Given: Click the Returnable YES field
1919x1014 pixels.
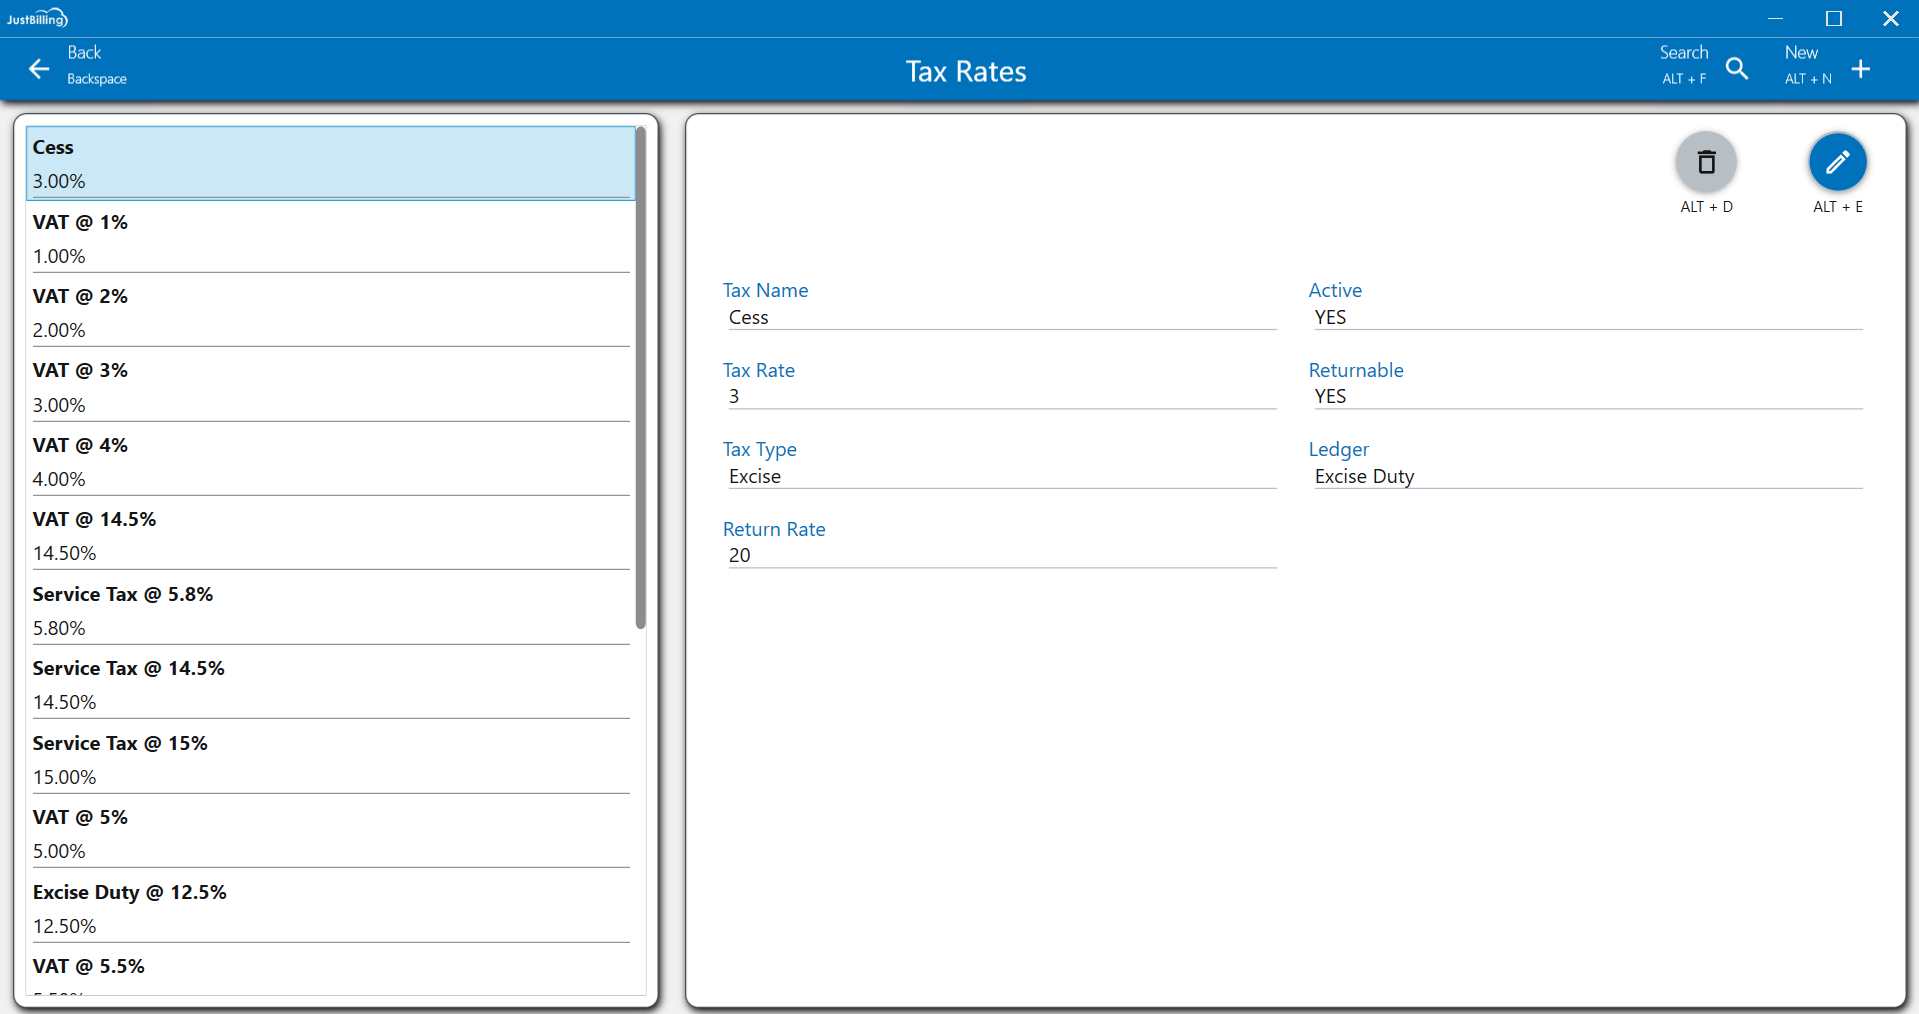Looking at the screenshot, I should (1585, 396).
